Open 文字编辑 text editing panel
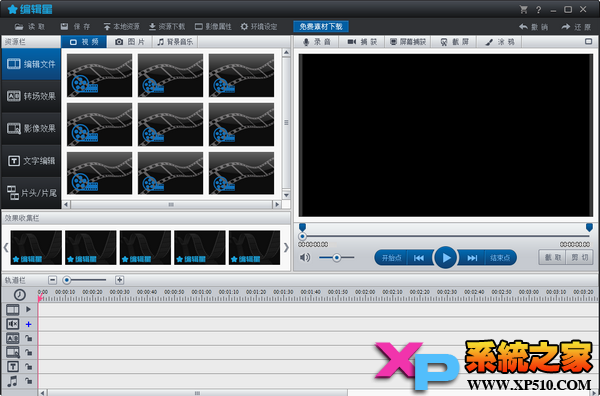 click(31, 161)
